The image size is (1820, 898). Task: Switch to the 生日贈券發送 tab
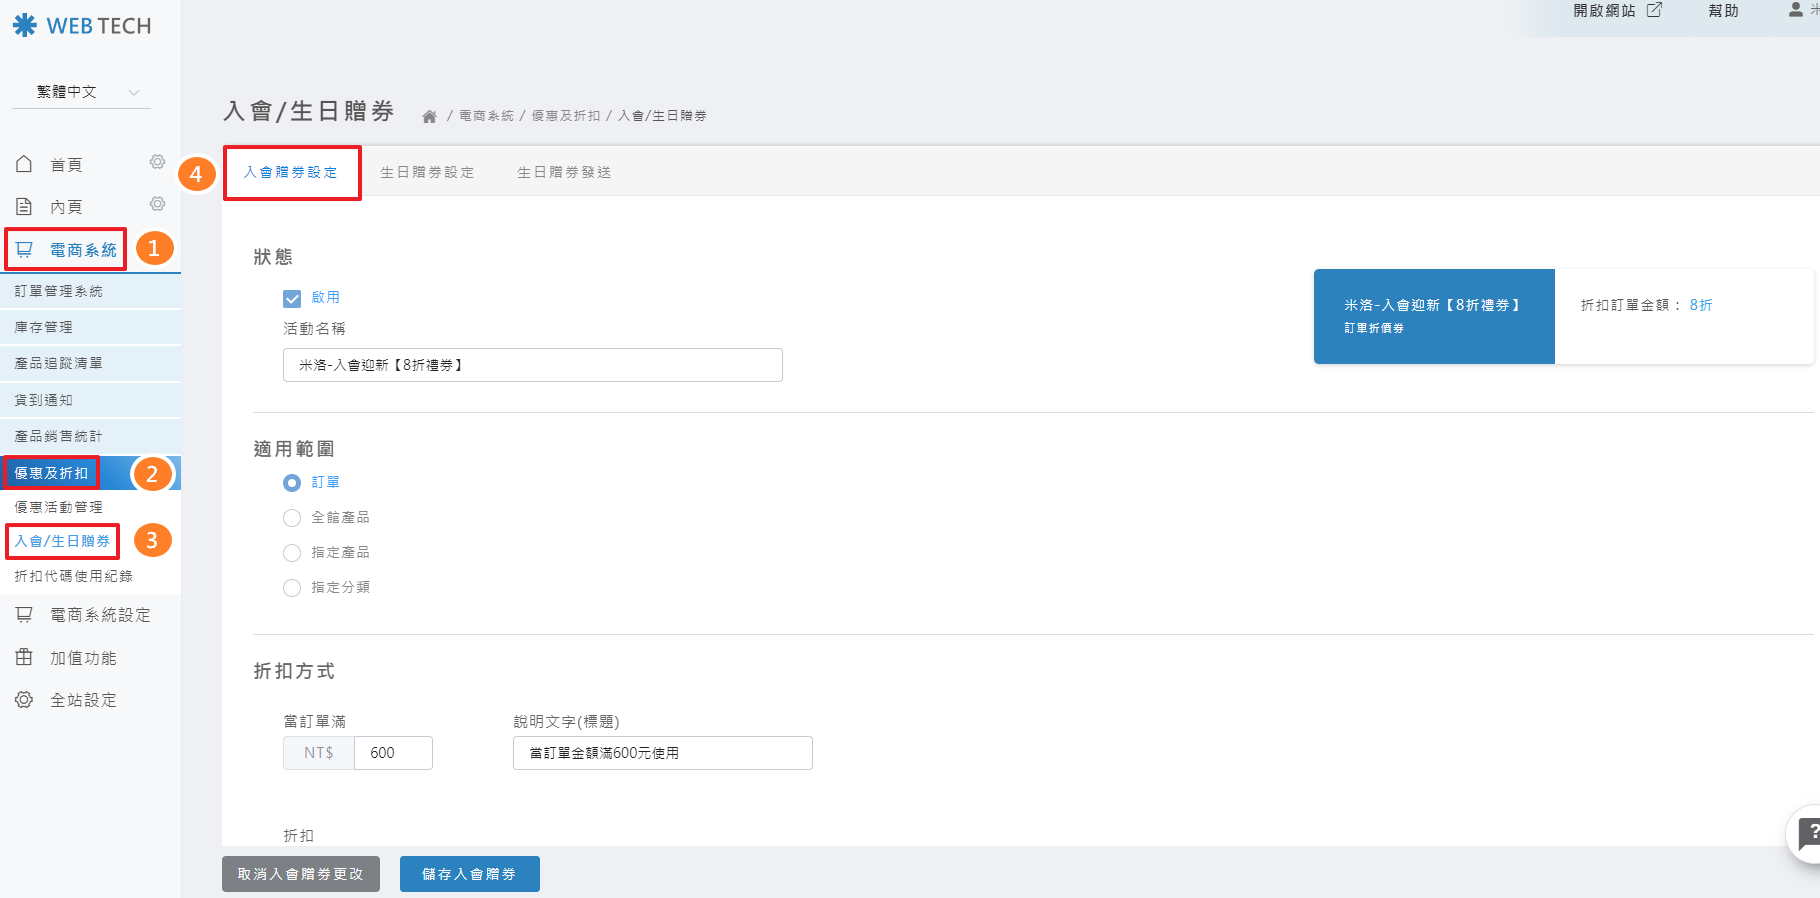point(564,172)
